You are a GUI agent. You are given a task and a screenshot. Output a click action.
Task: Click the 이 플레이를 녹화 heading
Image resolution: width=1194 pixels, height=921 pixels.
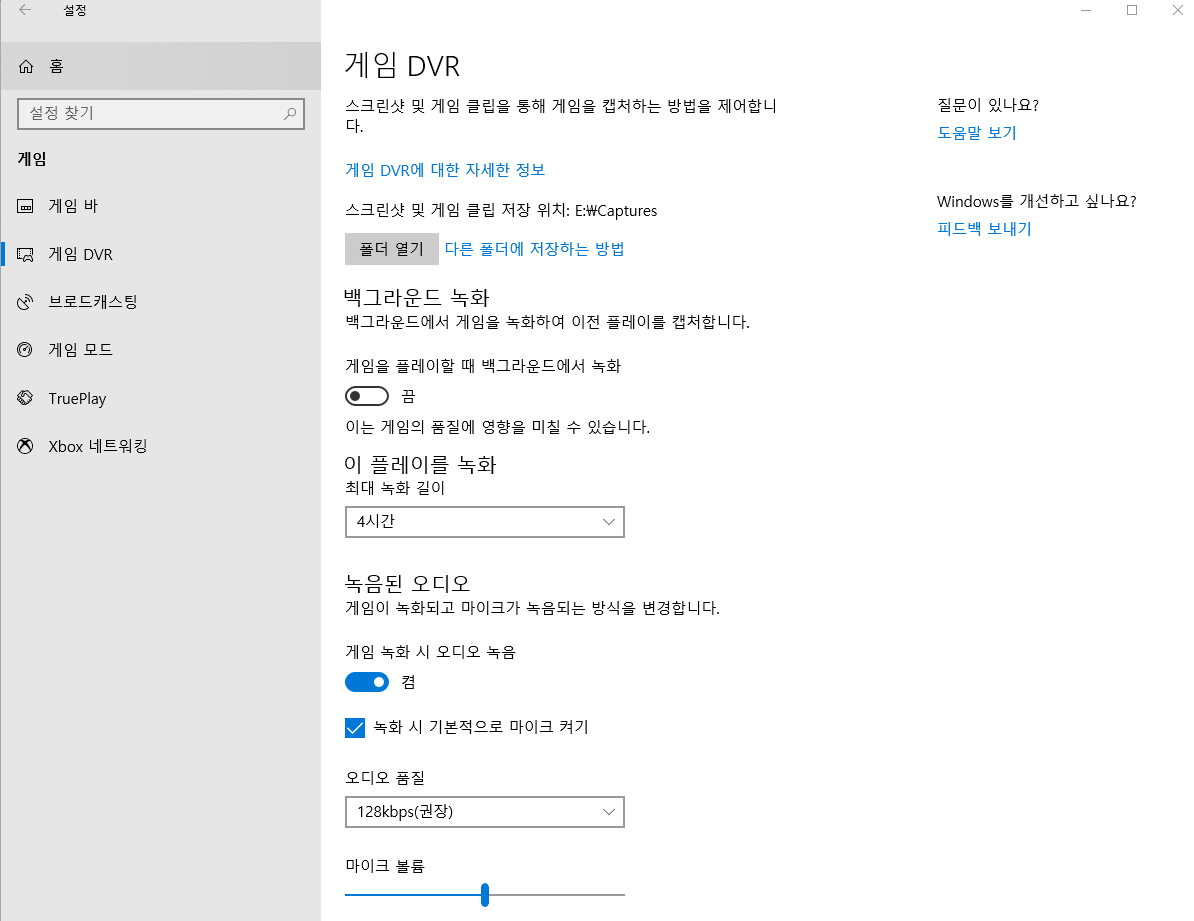point(420,465)
